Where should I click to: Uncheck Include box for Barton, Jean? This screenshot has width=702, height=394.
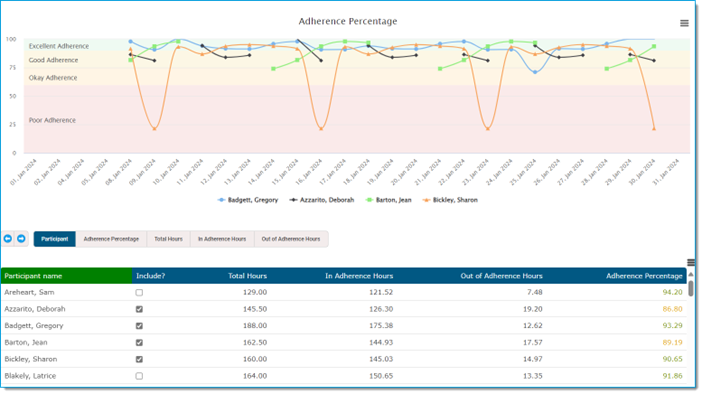point(139,343)
